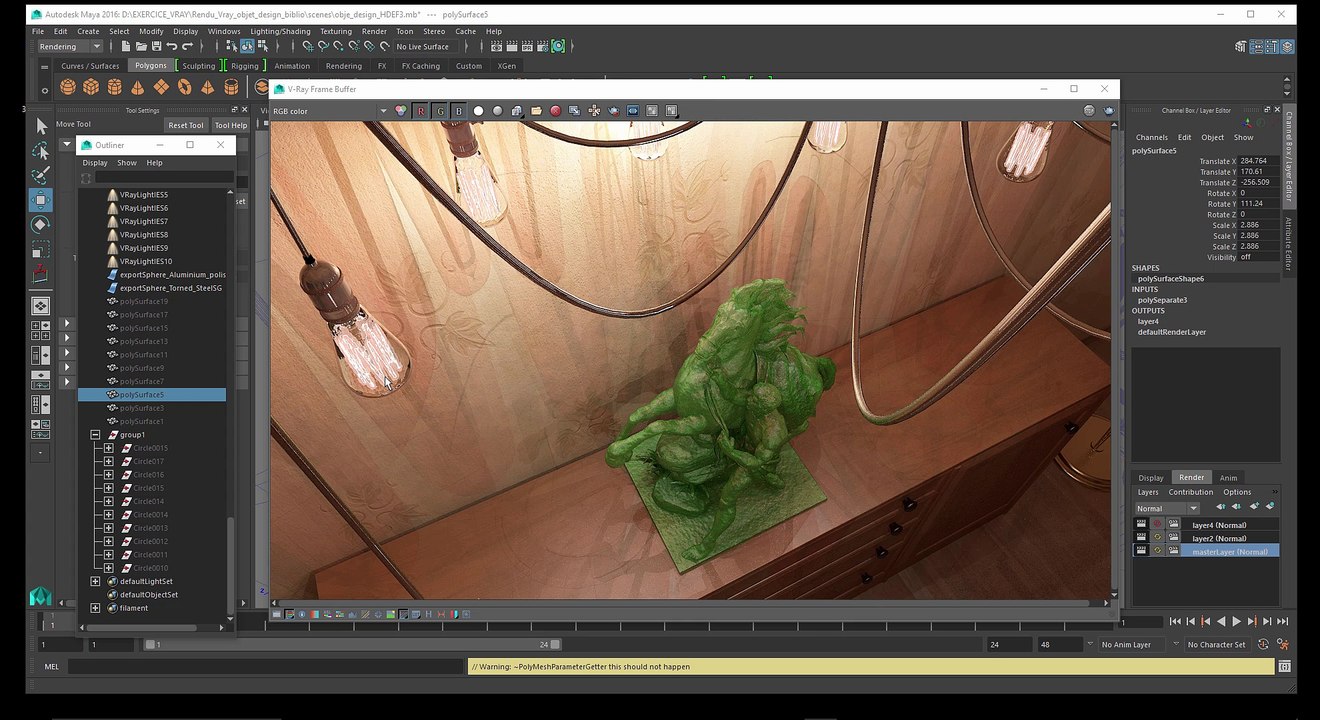Toggle renderable flag for layer4
This screenshot has width=1320, height=720.
coord(1141,524)
